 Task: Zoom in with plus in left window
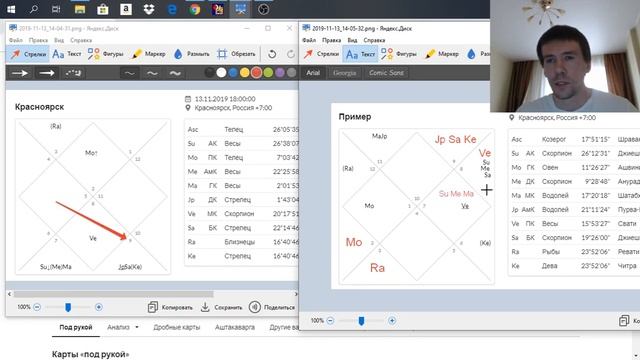[98, 307]
